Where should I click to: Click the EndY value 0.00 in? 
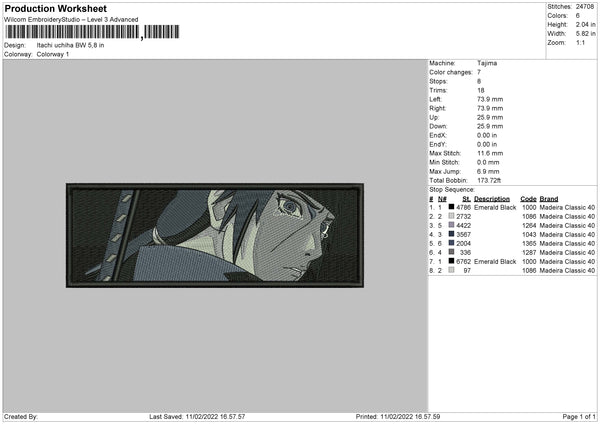tap(487, 144)
